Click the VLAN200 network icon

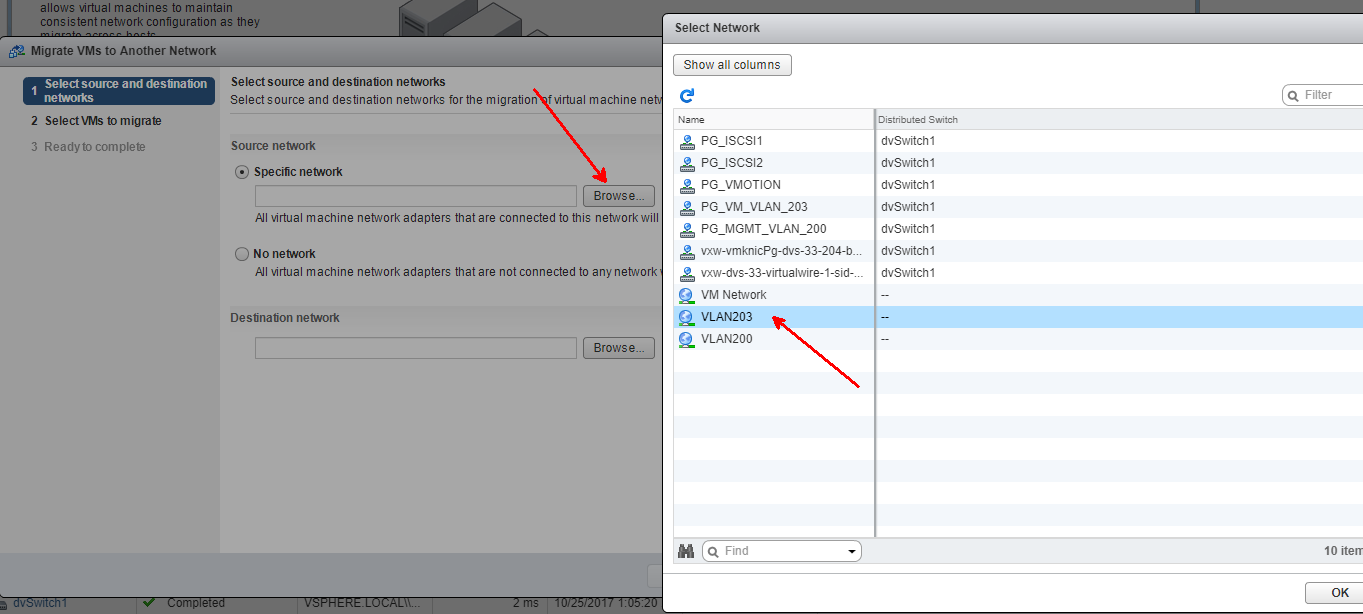click(x=686, y=339)
